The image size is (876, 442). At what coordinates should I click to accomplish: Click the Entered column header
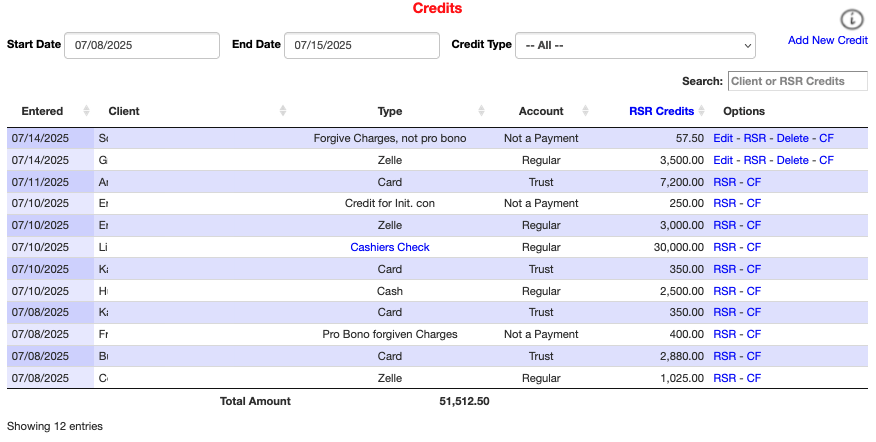click(42, 111)
